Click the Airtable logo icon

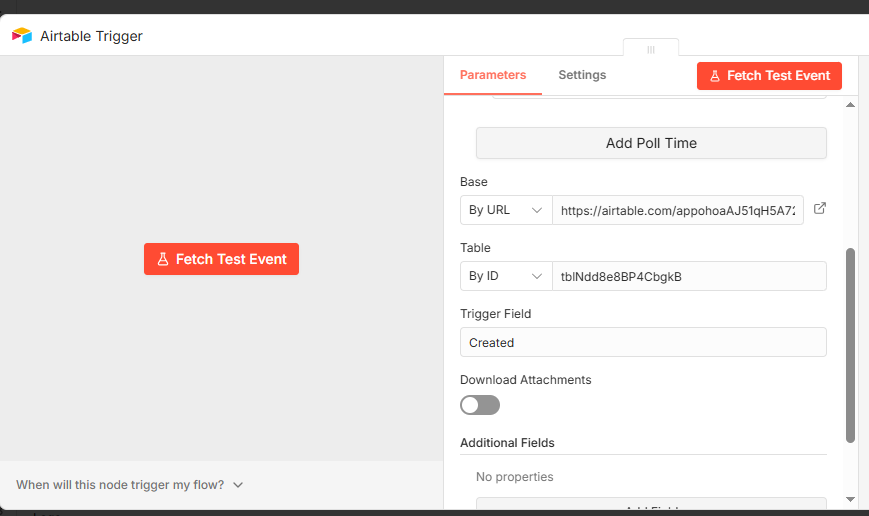click(x=22, y=35)
